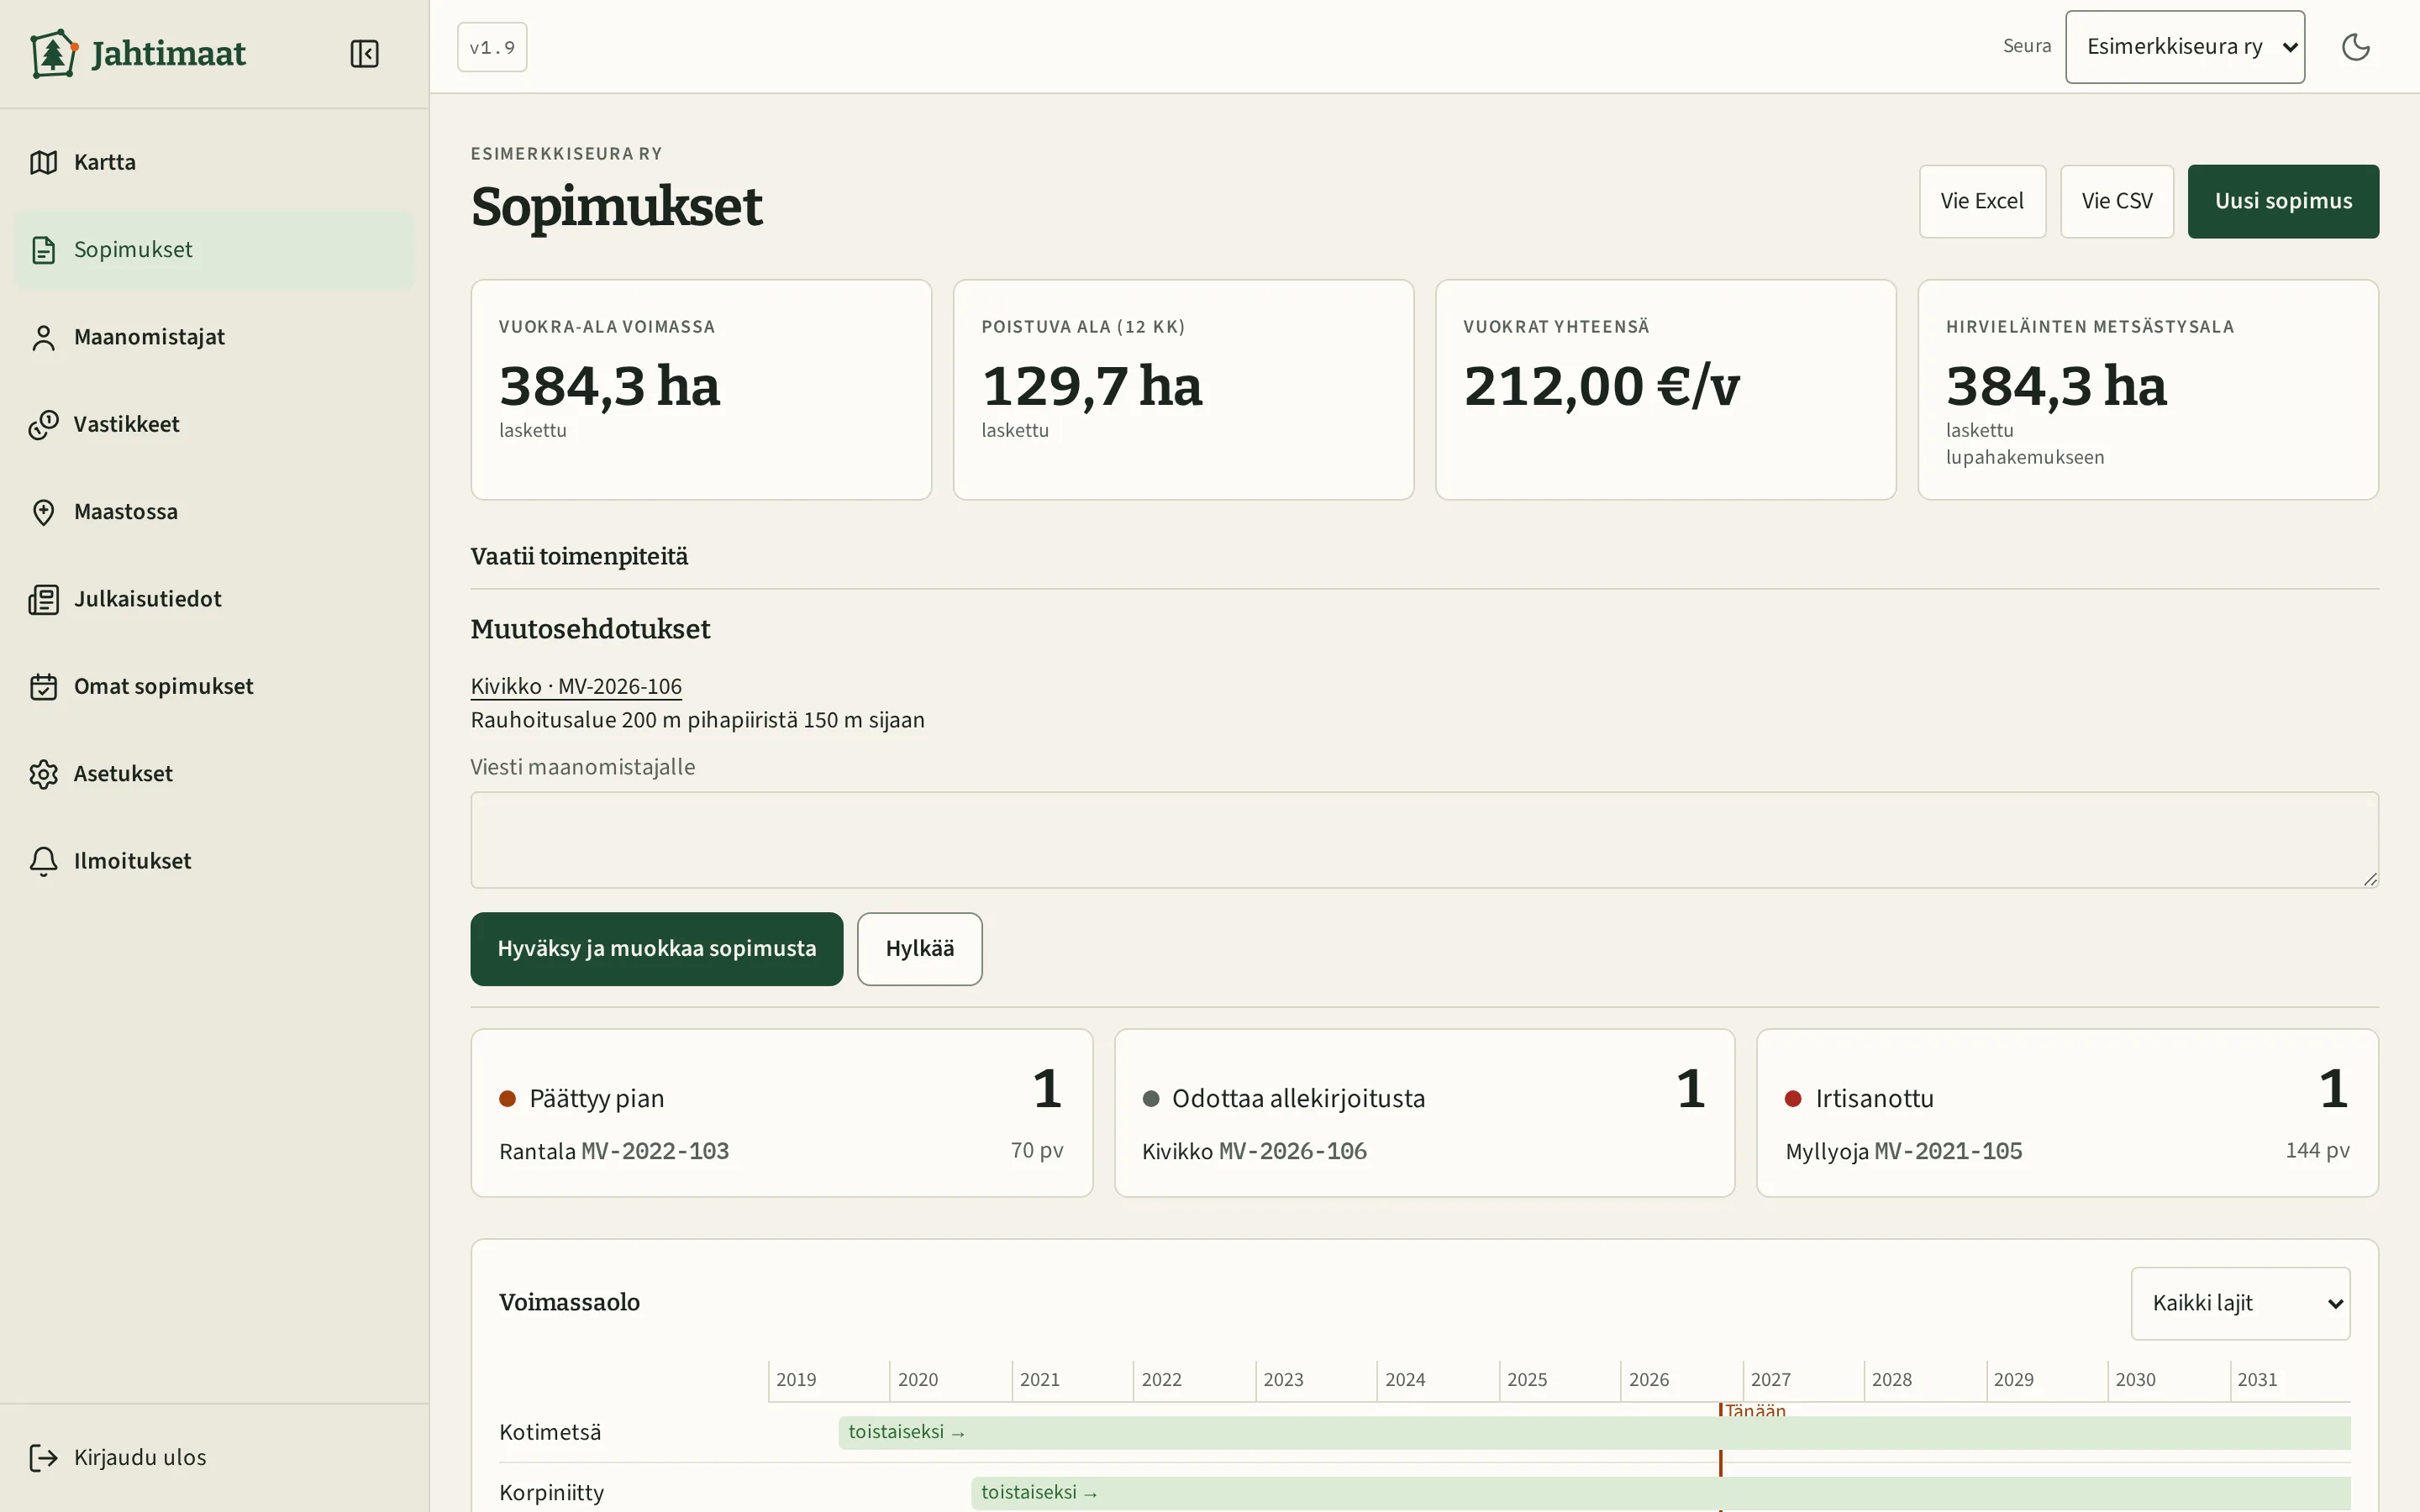Click the Kirjaudu ulos logout icon
Image resolution: width=2420 pixels, height=1512 pixels.
pyautogui.click(x=43, y=1457)
